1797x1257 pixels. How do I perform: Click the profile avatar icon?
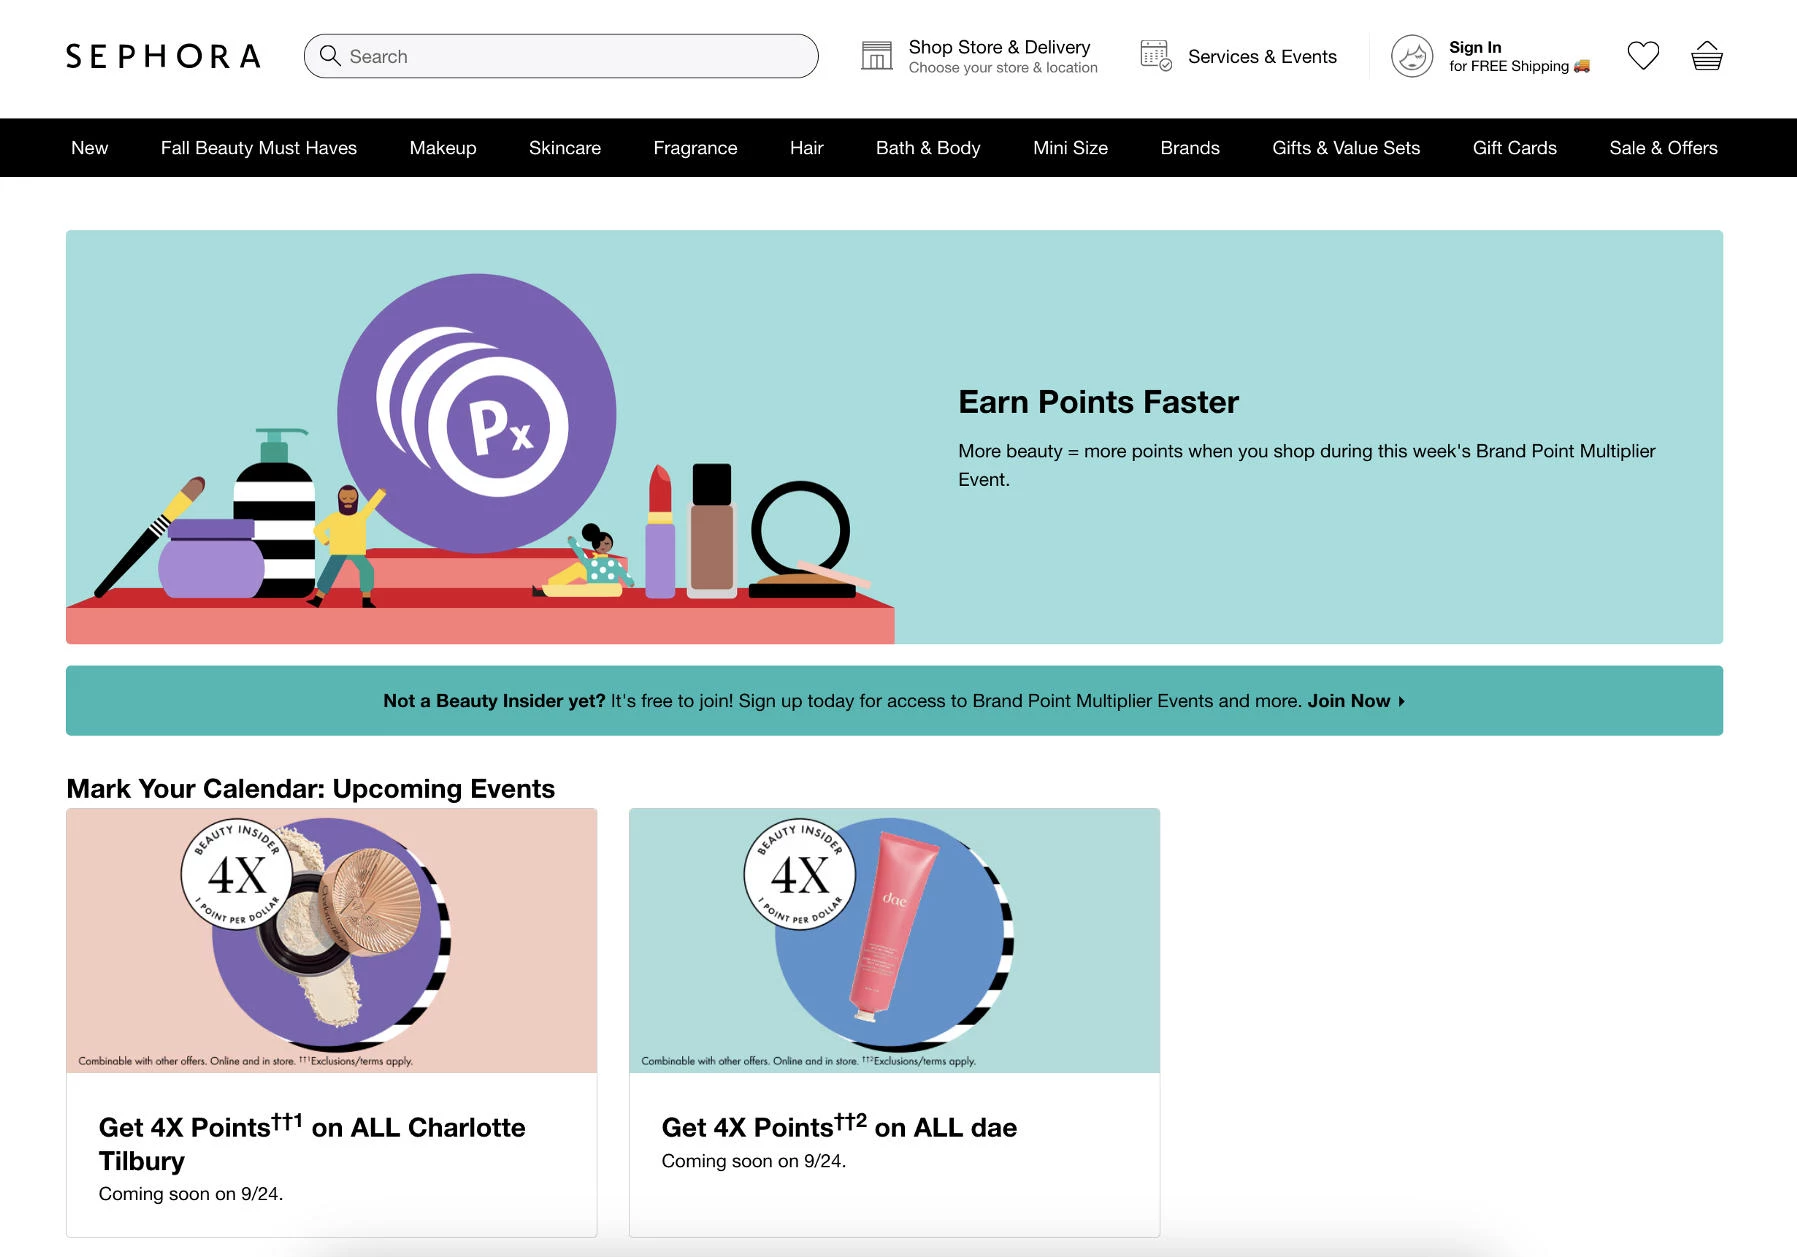pyautogui.click(x=1412, y=56)
